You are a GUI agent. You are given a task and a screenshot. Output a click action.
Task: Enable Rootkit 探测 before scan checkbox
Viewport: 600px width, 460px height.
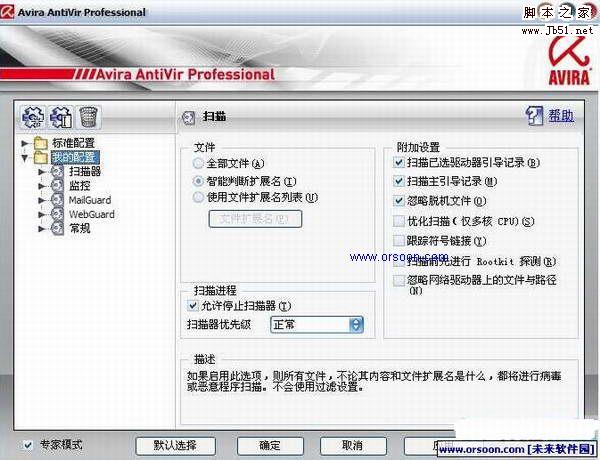[399, 261]
